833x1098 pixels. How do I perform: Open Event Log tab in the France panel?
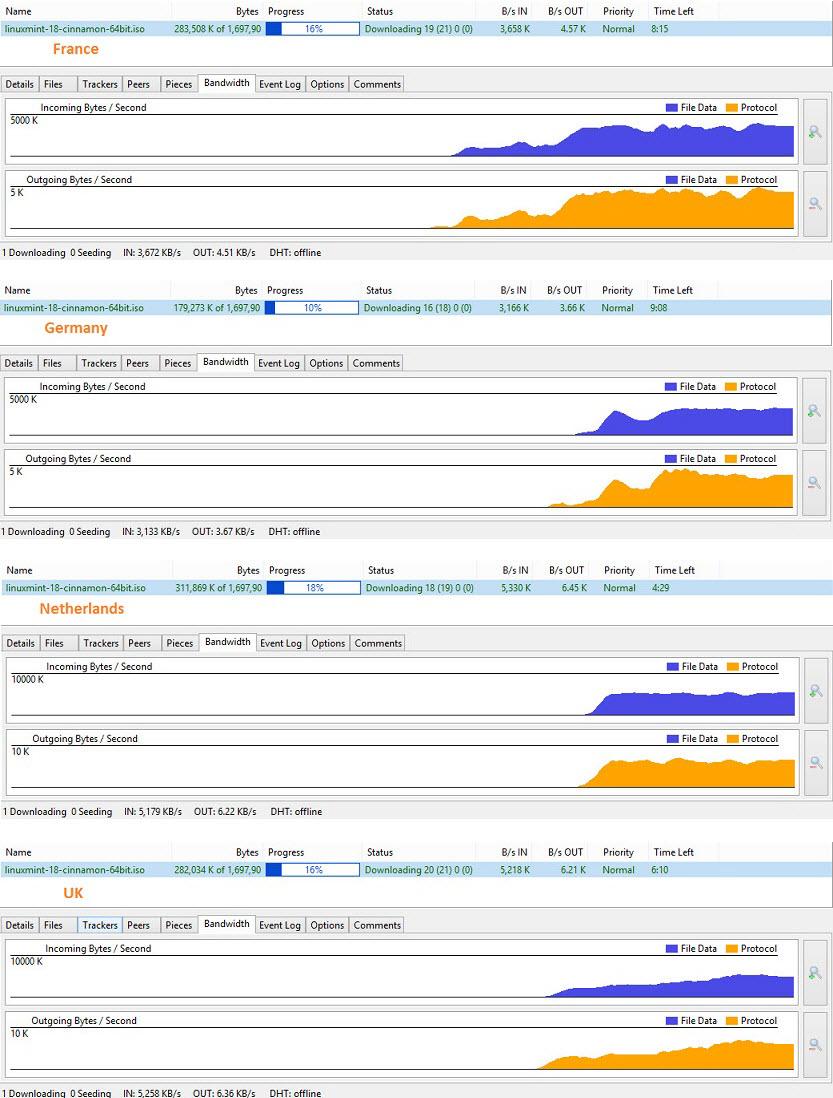tap(280, 84)
